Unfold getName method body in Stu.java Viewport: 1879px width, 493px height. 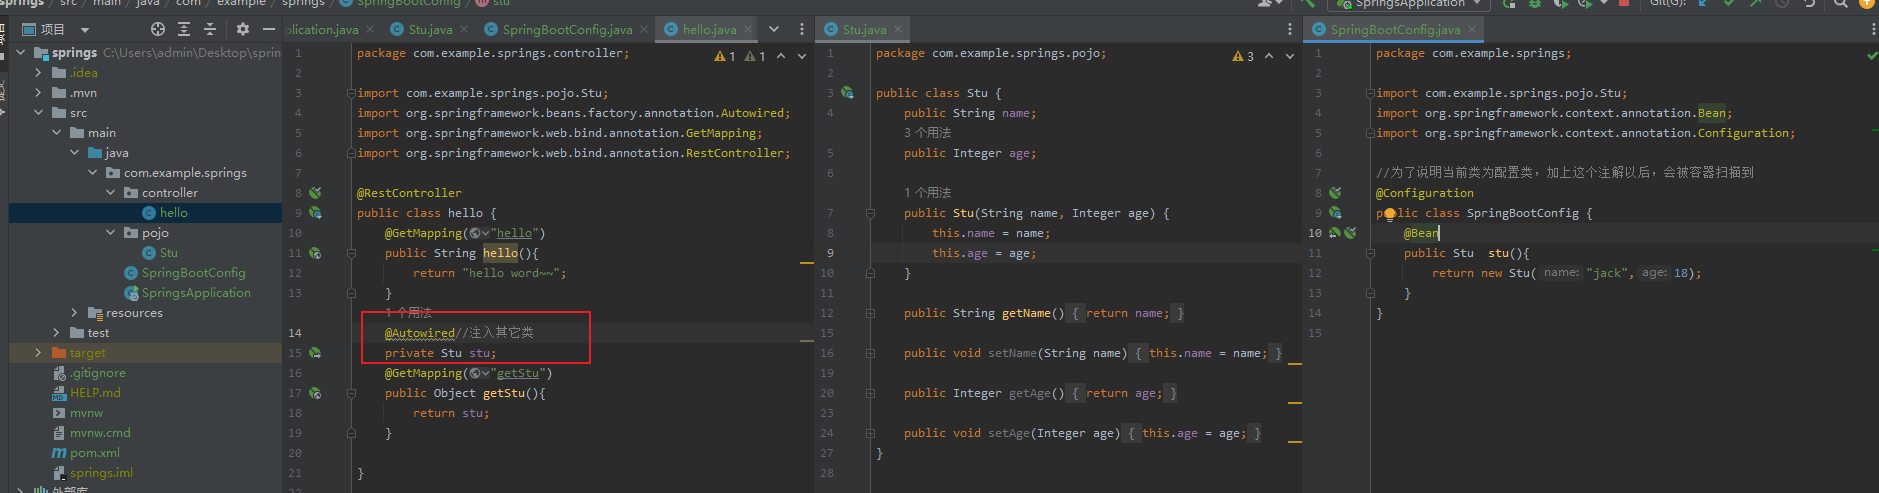coord(870,313)
